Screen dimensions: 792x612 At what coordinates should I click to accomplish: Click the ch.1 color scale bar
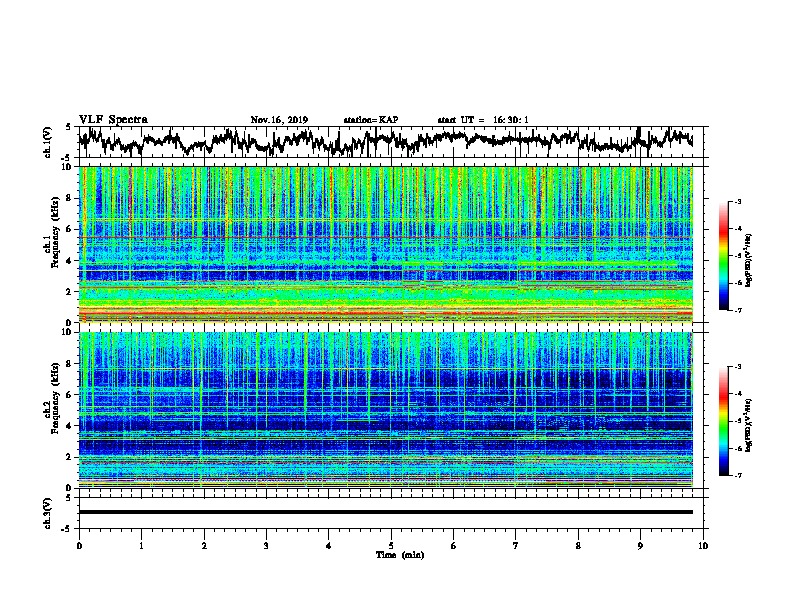(x=723, y=256)
